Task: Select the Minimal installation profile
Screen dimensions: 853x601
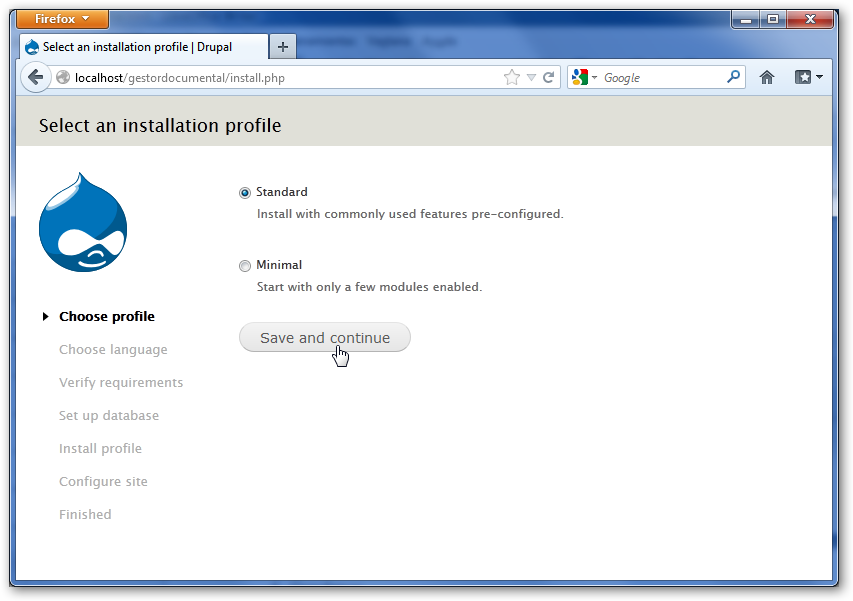Action: click(x=245, y=266)
